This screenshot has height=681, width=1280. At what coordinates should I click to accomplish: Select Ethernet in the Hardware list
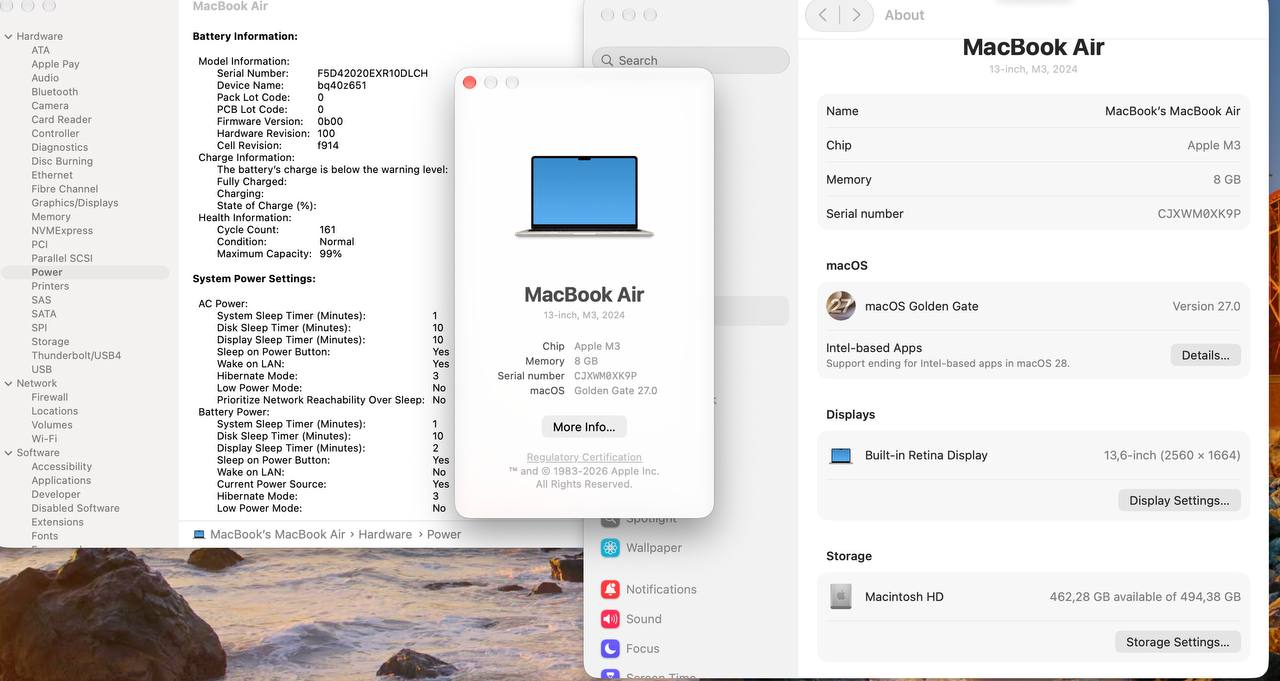[52, 175]
